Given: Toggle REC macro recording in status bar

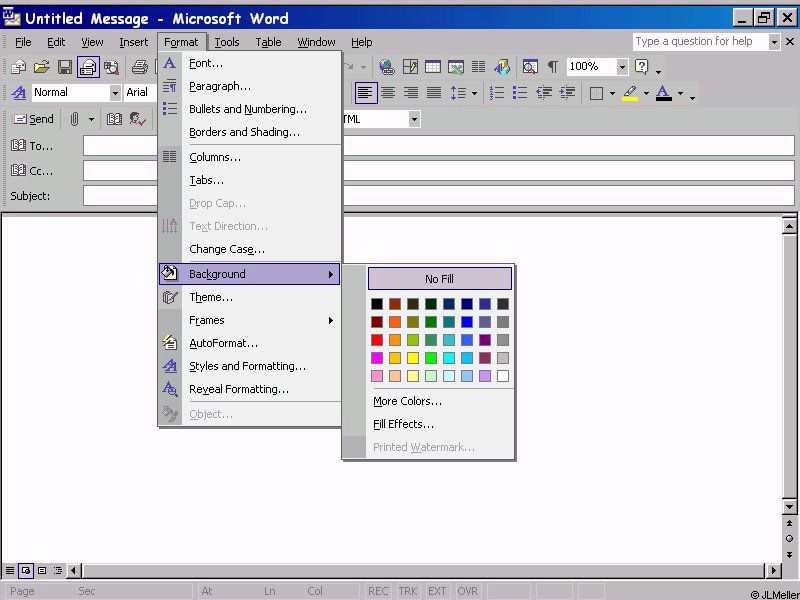Looking at the screenshot, I should coord(378,591).
